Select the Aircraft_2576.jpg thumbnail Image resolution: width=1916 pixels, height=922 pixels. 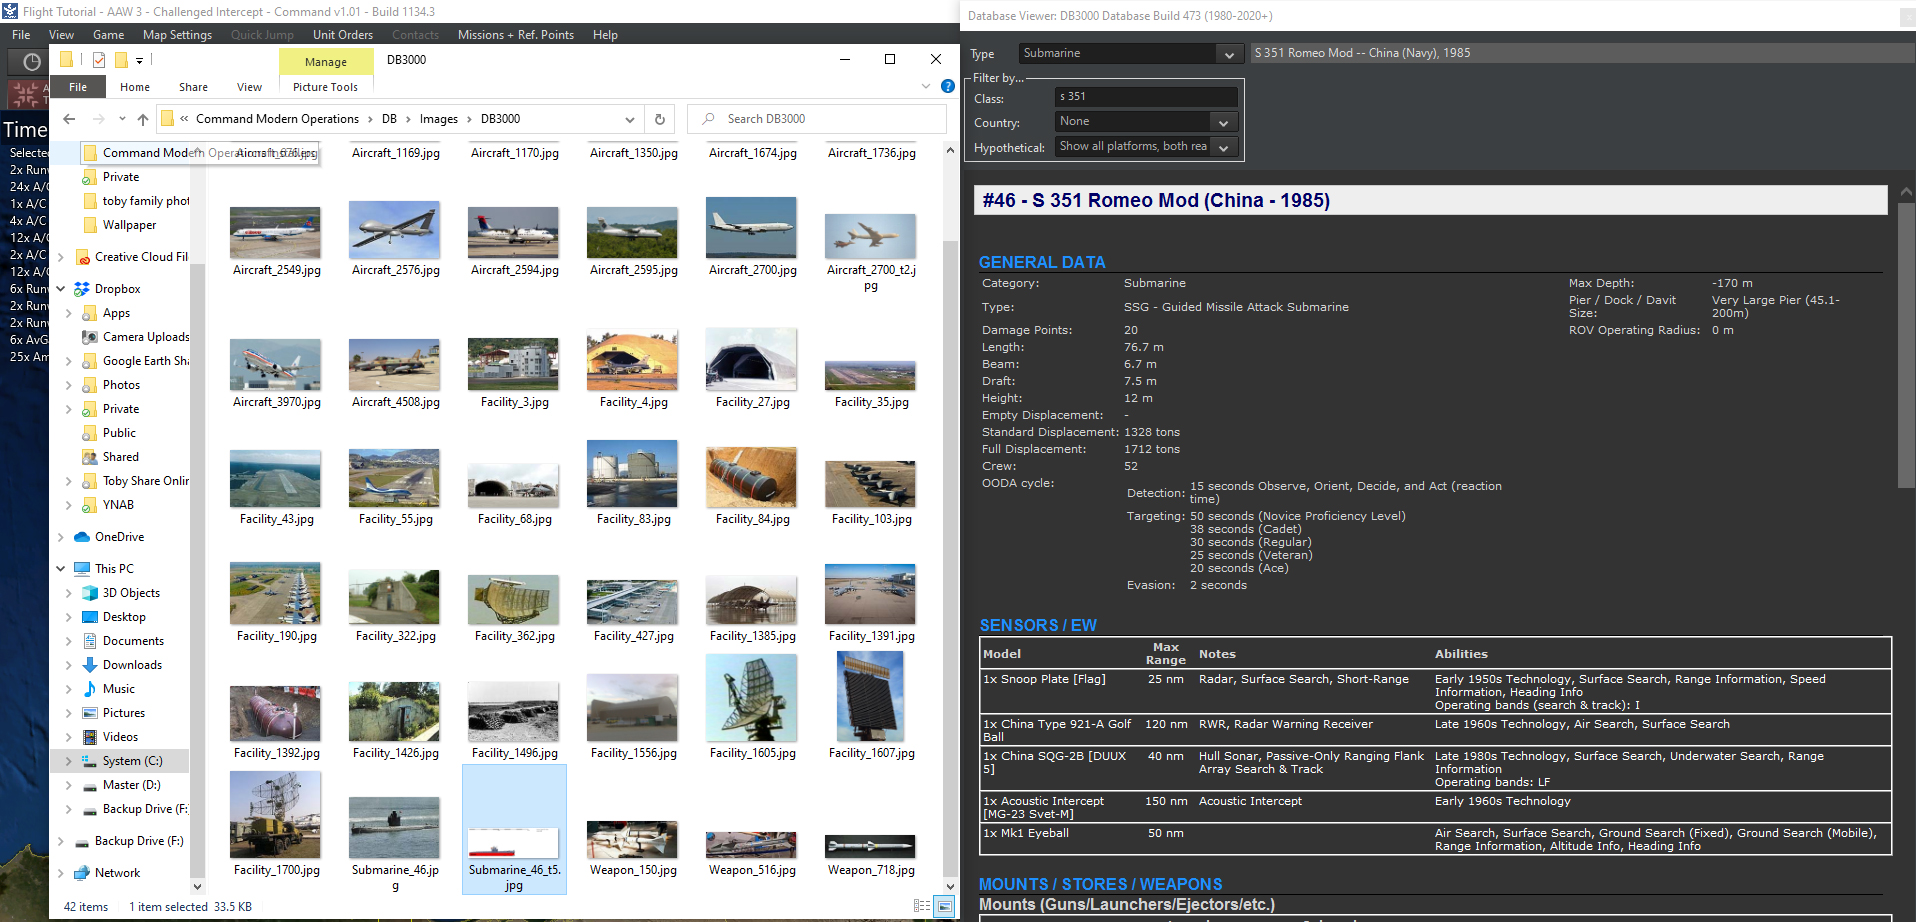click(x=395, y=231)
